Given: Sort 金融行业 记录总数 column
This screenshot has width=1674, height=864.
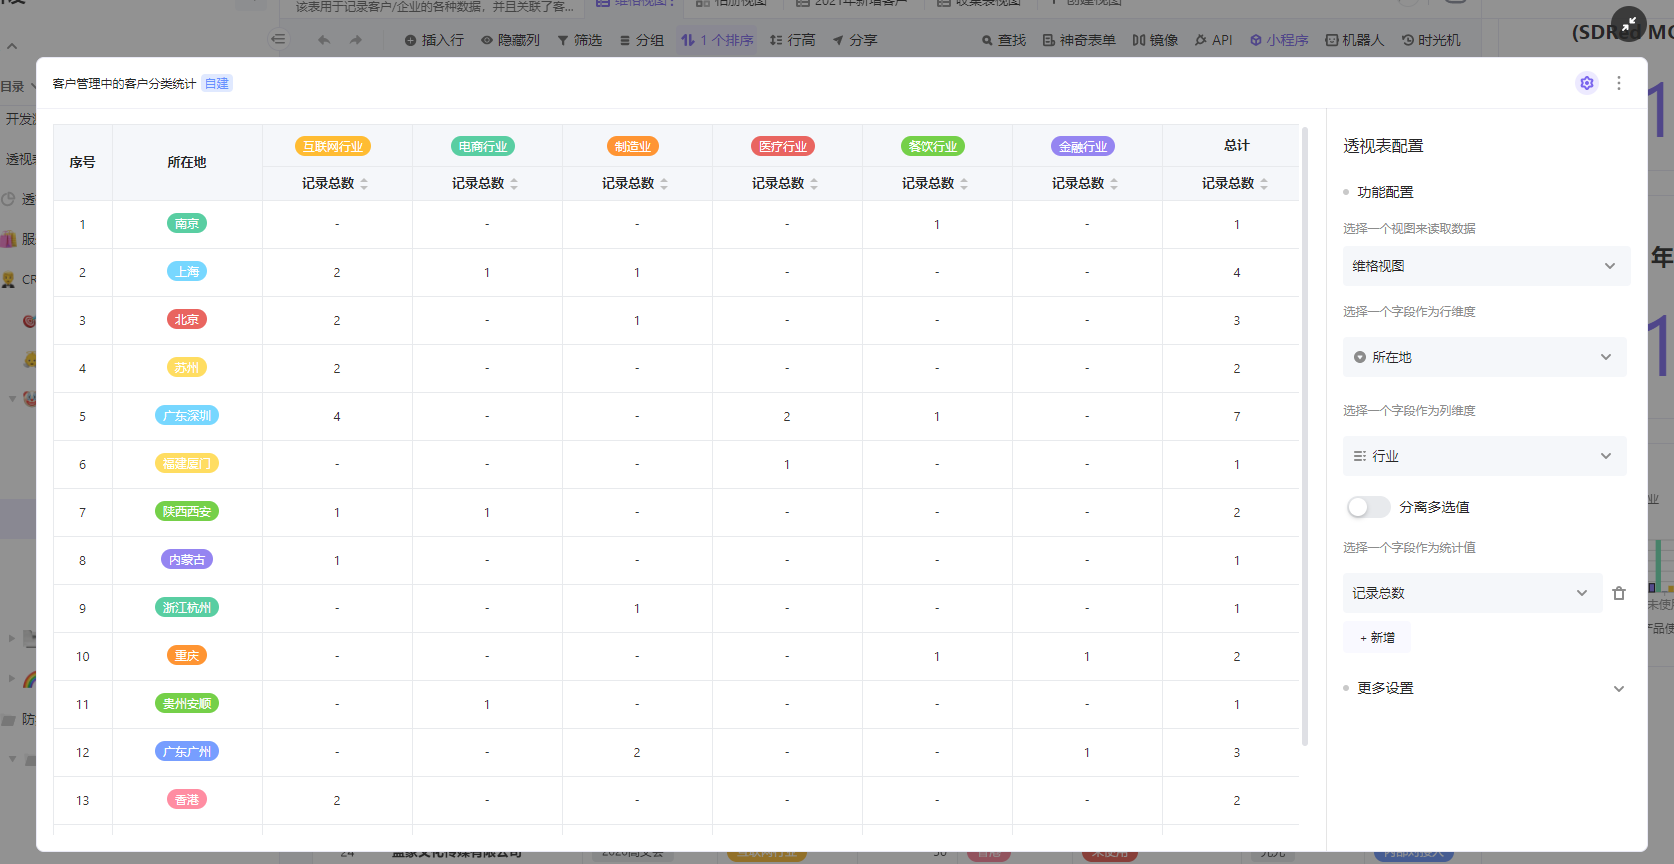Looking at the screenshot, I should click(x=1114, y=184).
